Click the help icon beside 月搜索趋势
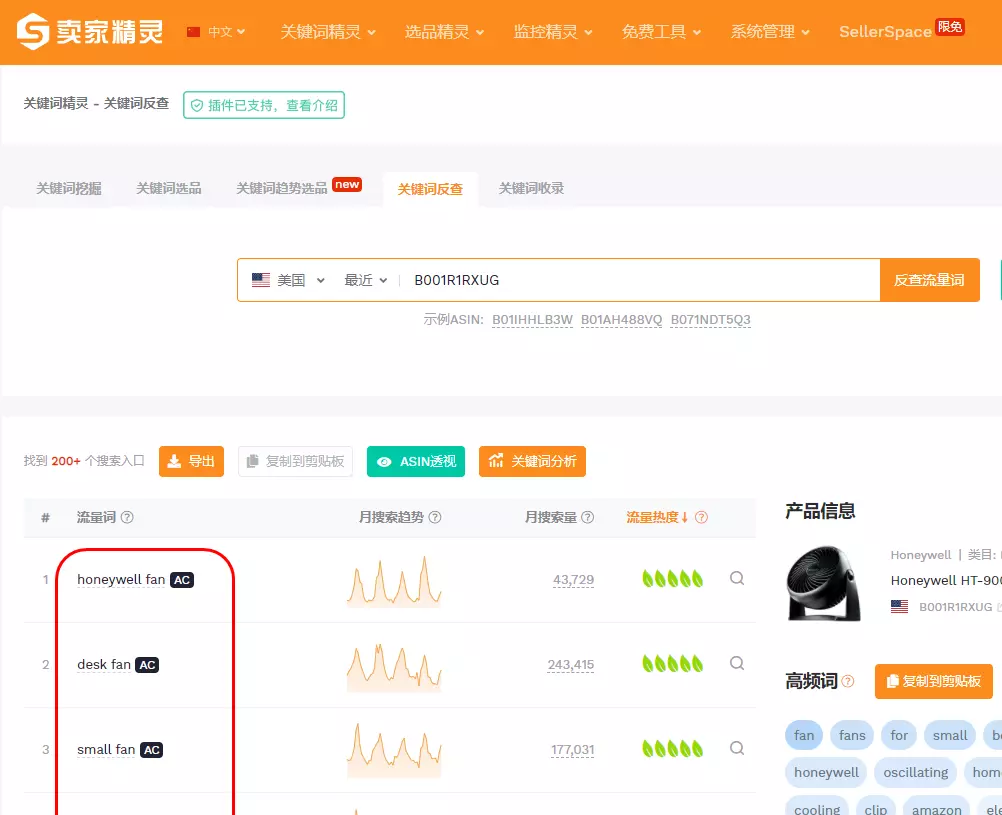1002x815 pixels. pyautogui.click(x=435, y=517)
